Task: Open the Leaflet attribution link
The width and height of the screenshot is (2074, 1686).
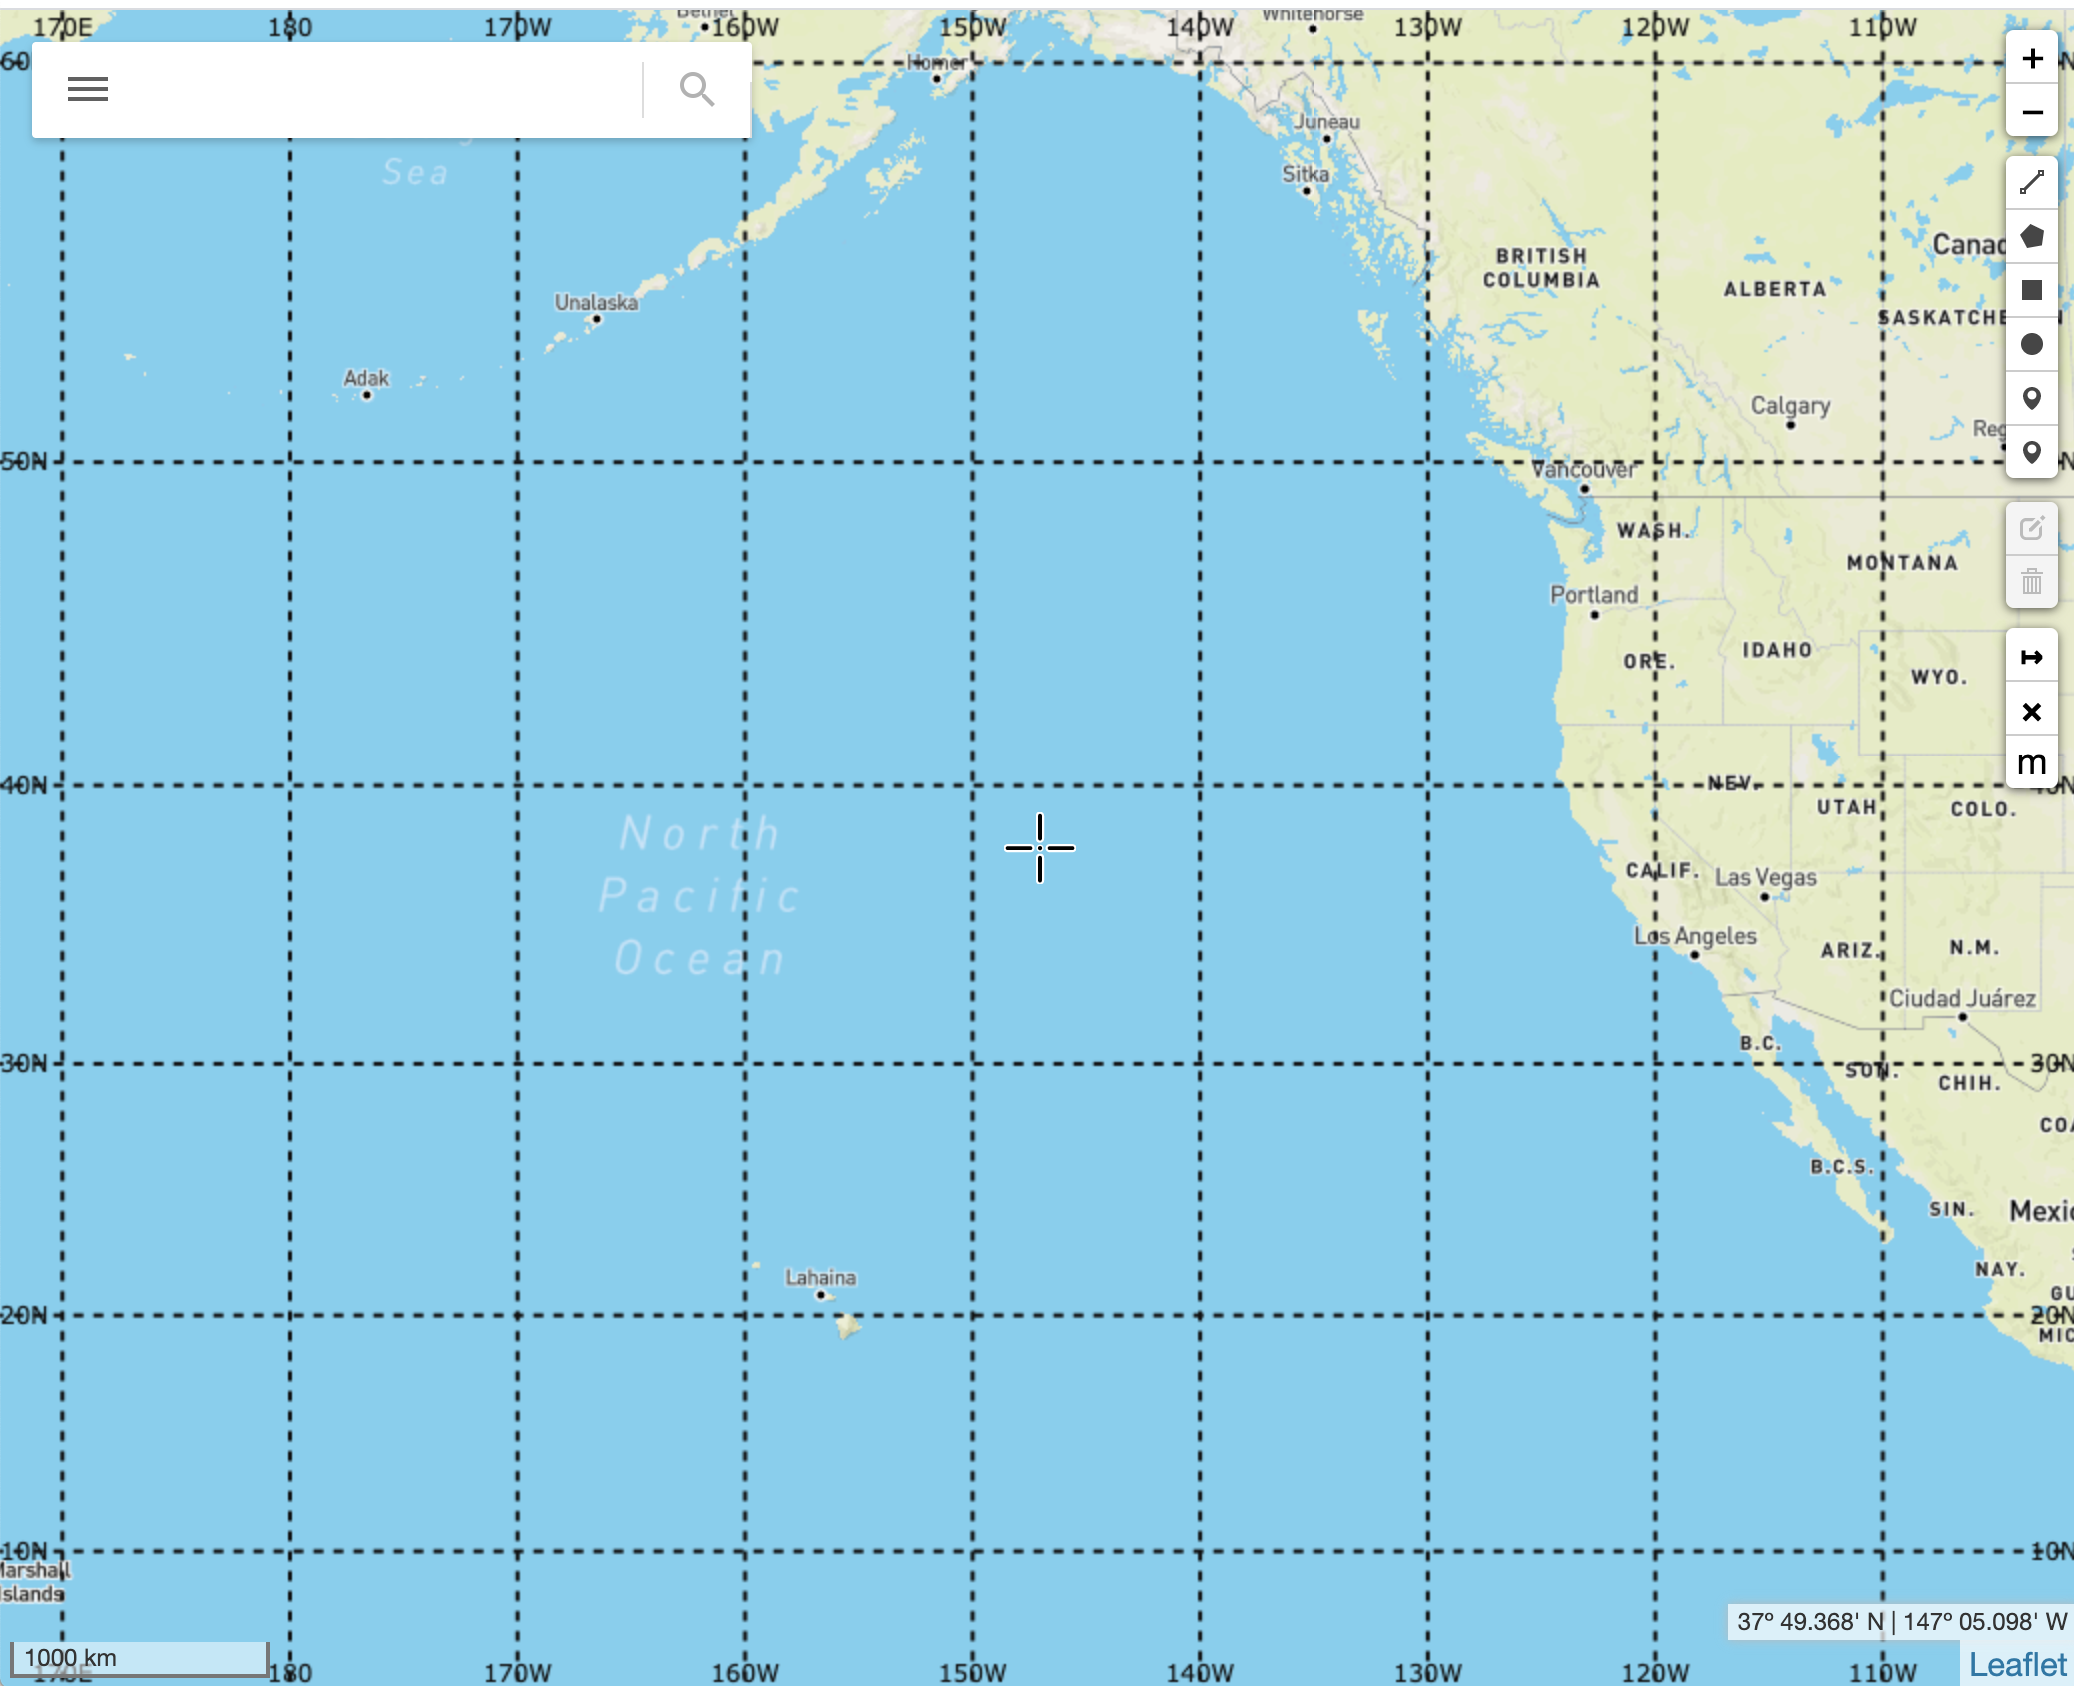Action: (2017, 1664)
